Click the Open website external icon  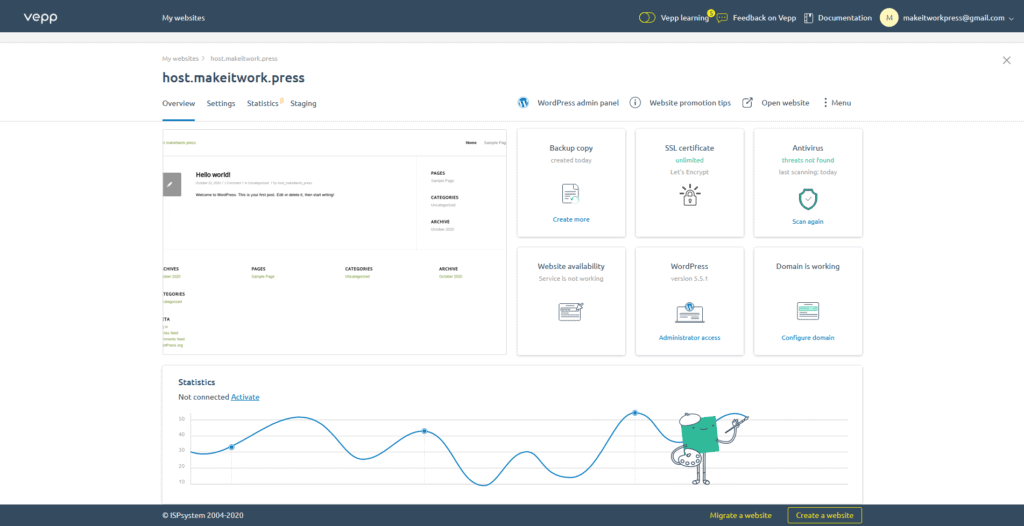[x=748, y=103]
